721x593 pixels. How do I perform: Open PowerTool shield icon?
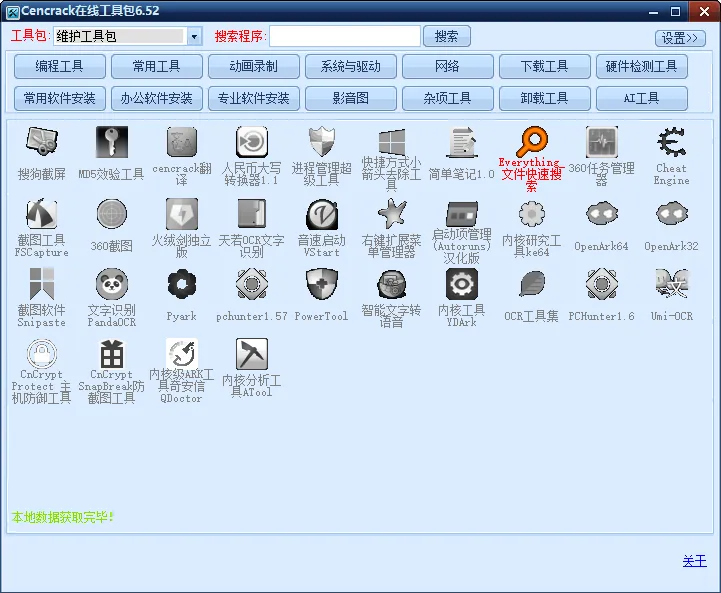pyautogui.click(x=321, y=284)
